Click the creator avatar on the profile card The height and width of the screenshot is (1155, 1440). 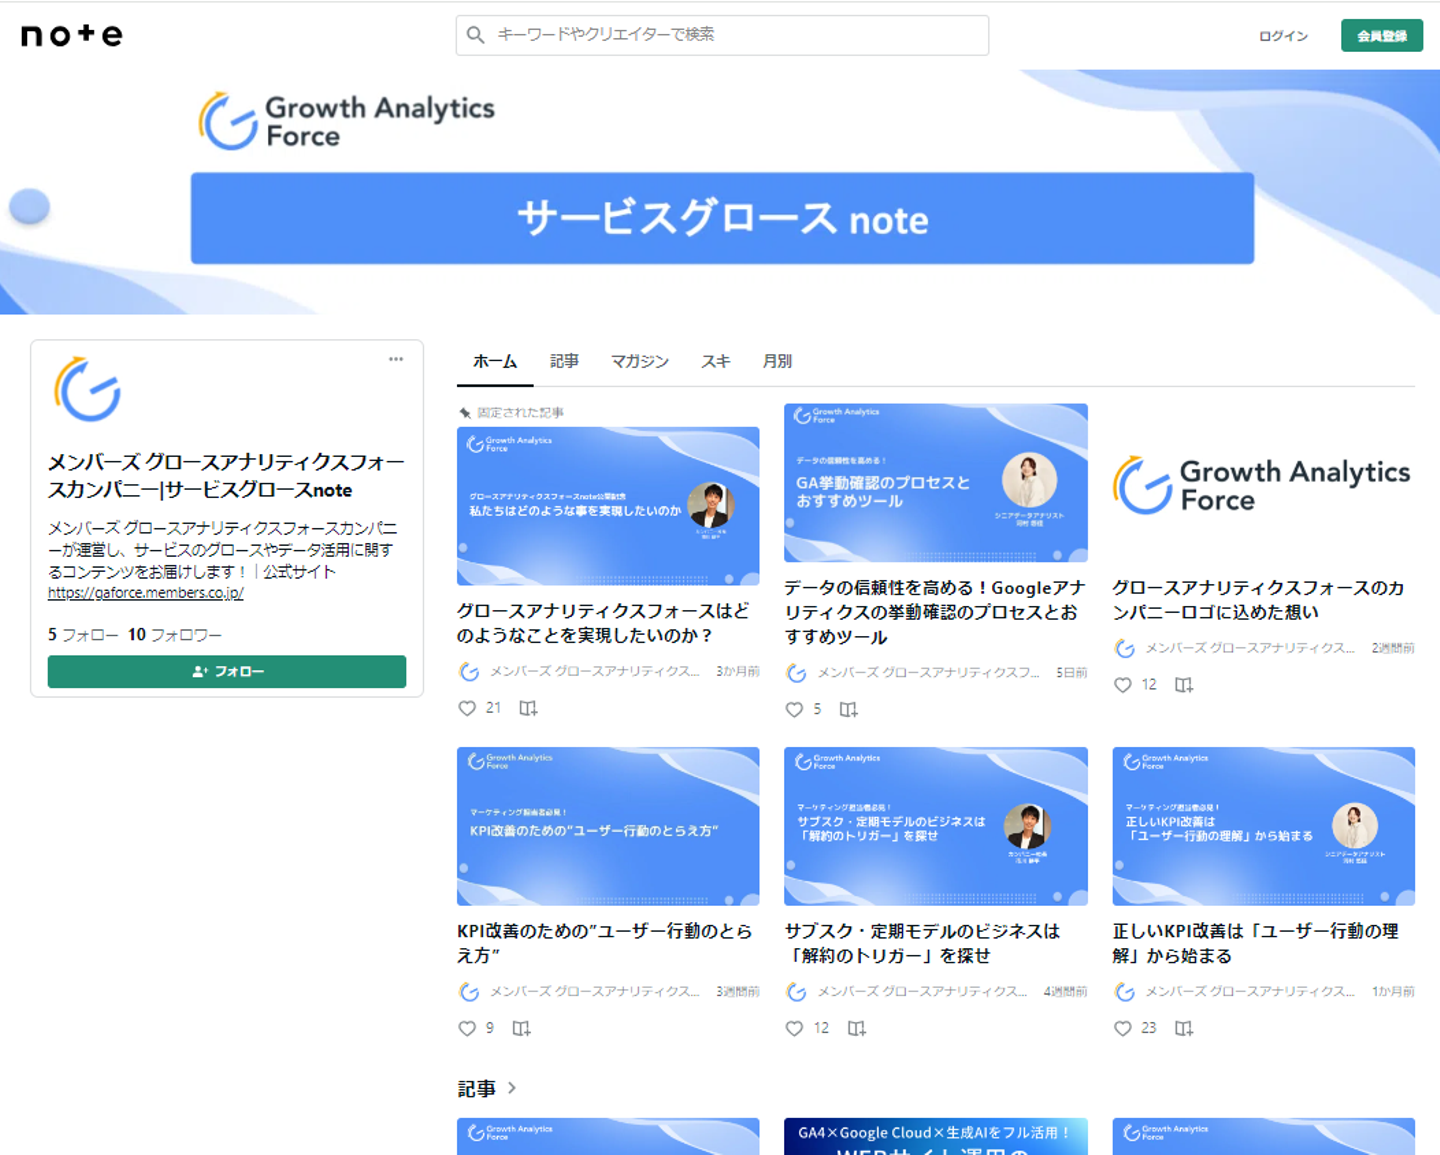[88, 389]
